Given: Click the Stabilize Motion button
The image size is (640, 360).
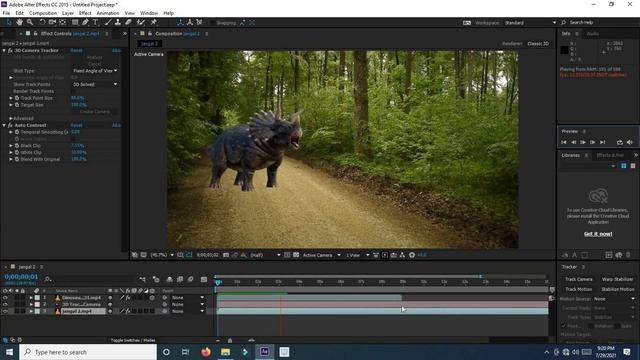Looking at the screenshot, I should pyautogui.click(x=617, y=289).
